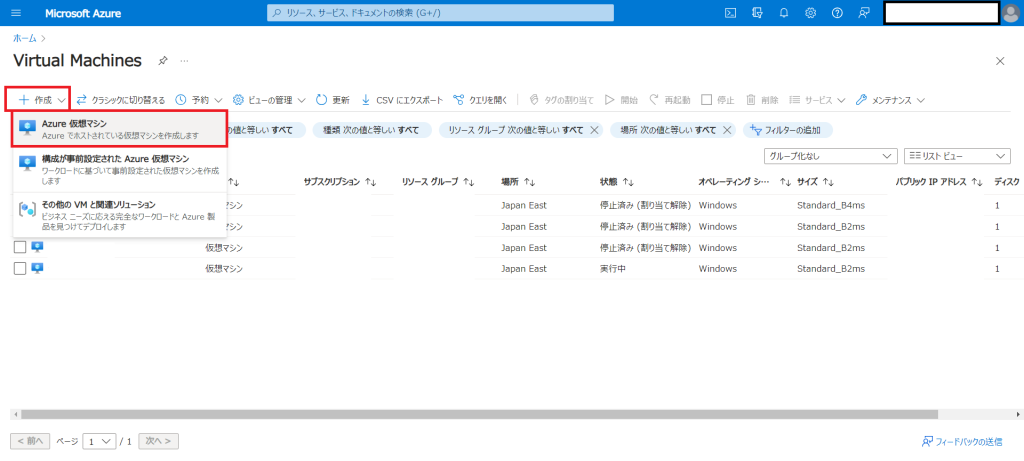Click the 更新 refresh button
The height and width of the screenshot is (461, 1024).
pyautogui.click(x=333, y=100)
